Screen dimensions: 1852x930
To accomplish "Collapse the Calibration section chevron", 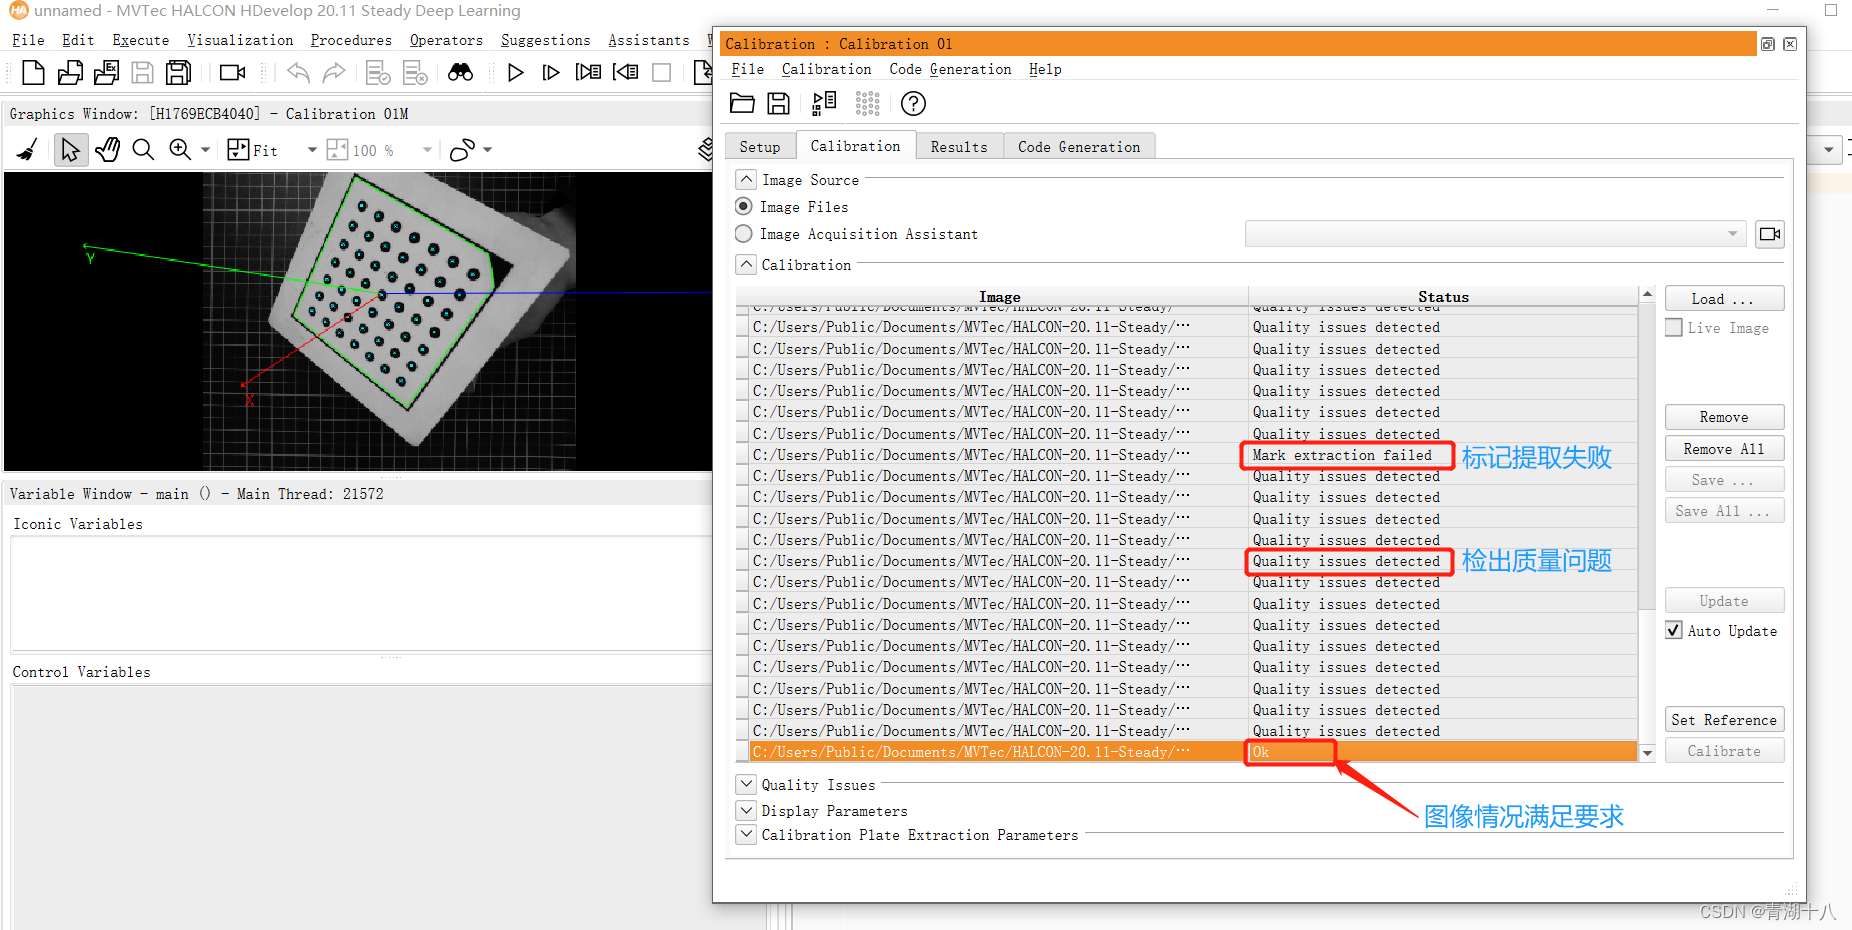I will point(746,264).
